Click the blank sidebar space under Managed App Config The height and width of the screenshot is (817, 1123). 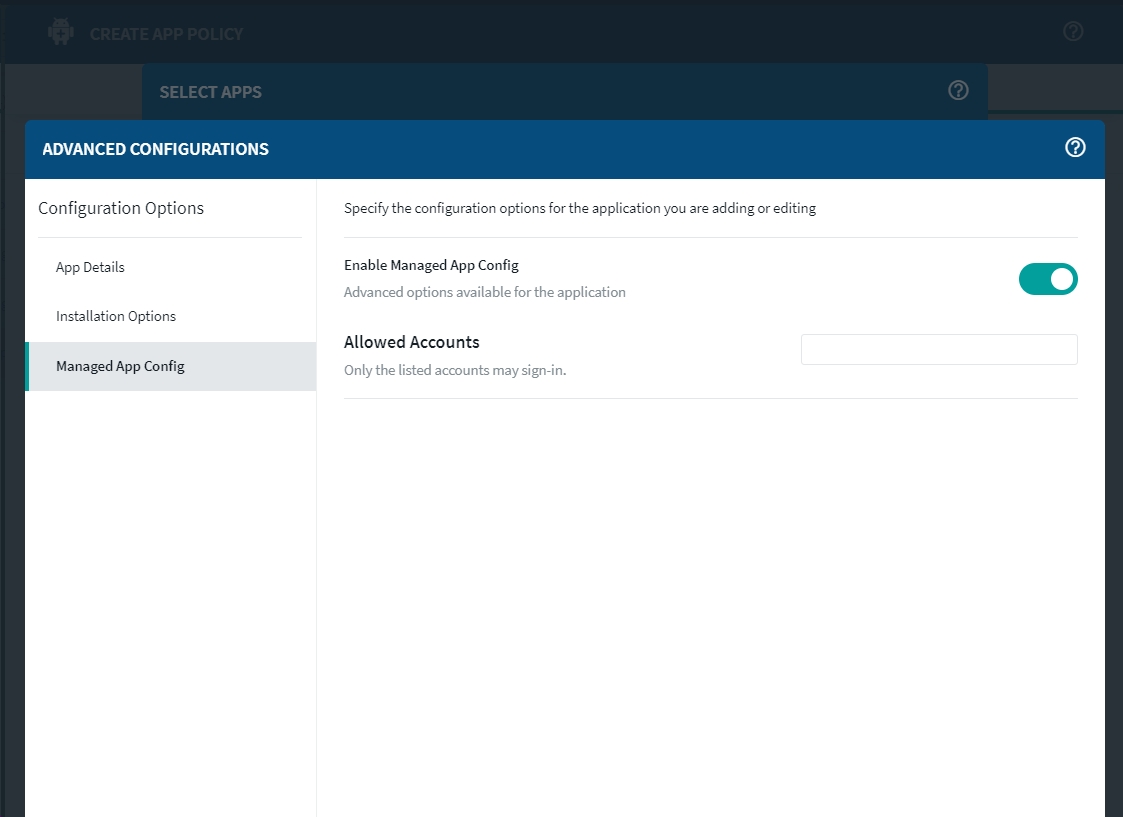click(x=170, y=600)
